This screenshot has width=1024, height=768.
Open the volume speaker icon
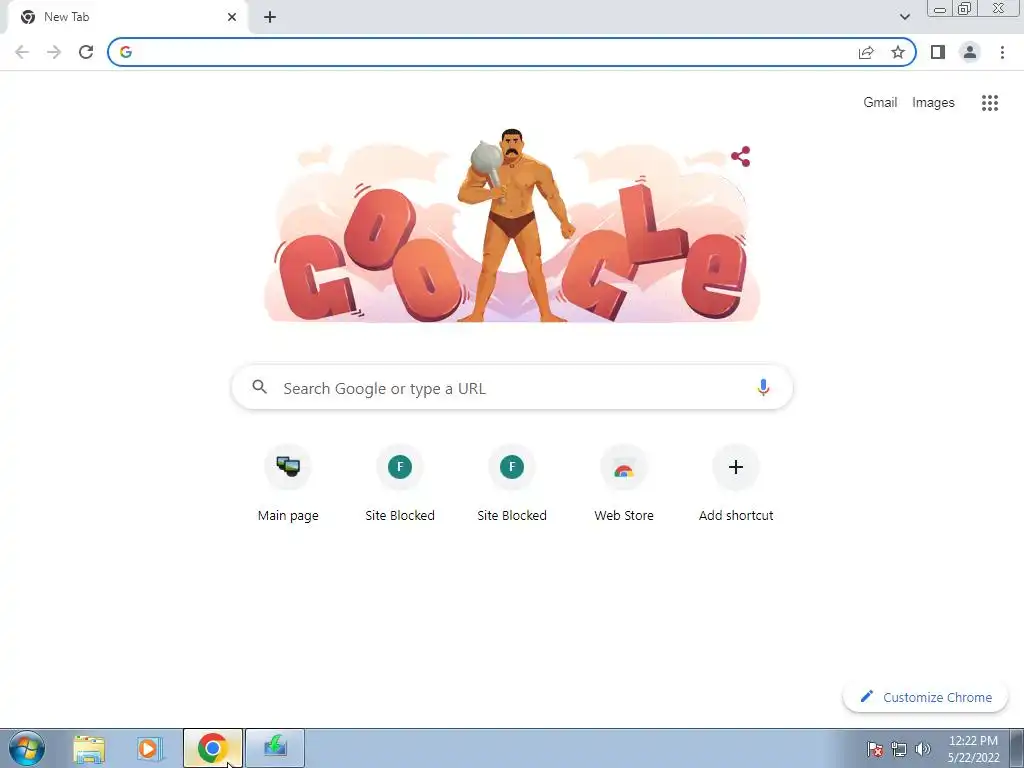[923, 749]
